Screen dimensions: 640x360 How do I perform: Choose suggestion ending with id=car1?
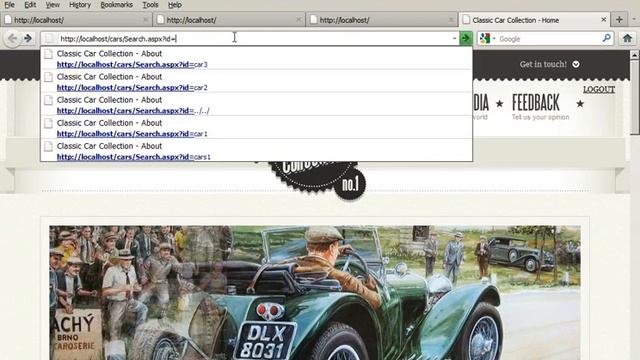tap(256, 127)
